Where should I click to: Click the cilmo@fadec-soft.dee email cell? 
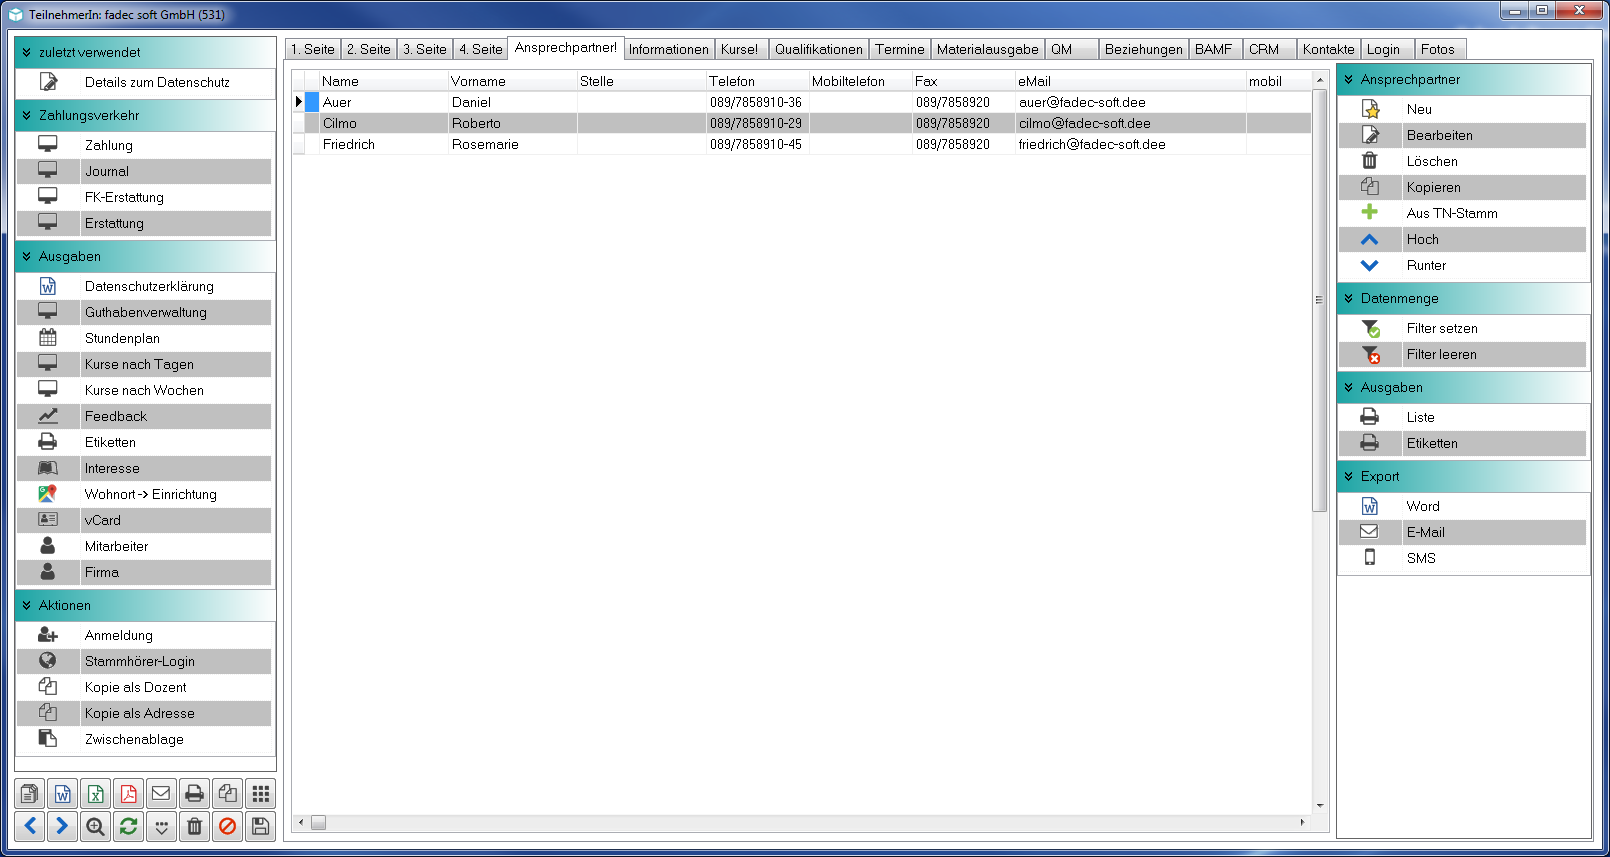pos(1130,123)
